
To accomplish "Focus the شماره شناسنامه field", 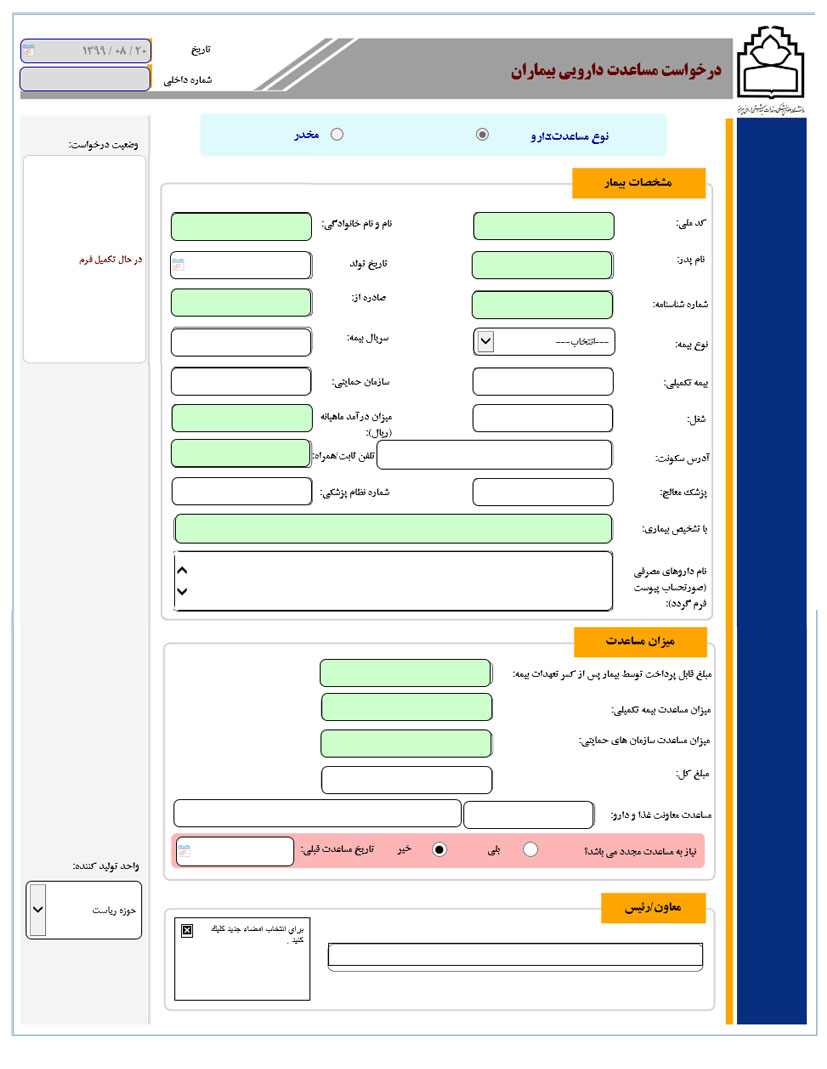I will point(543,305).
